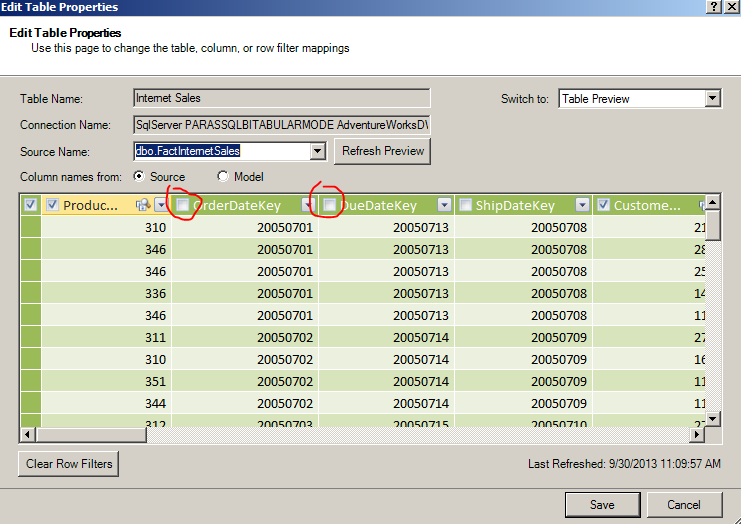Click the Column names from label
Screen dimensions: 741x524
70,177
